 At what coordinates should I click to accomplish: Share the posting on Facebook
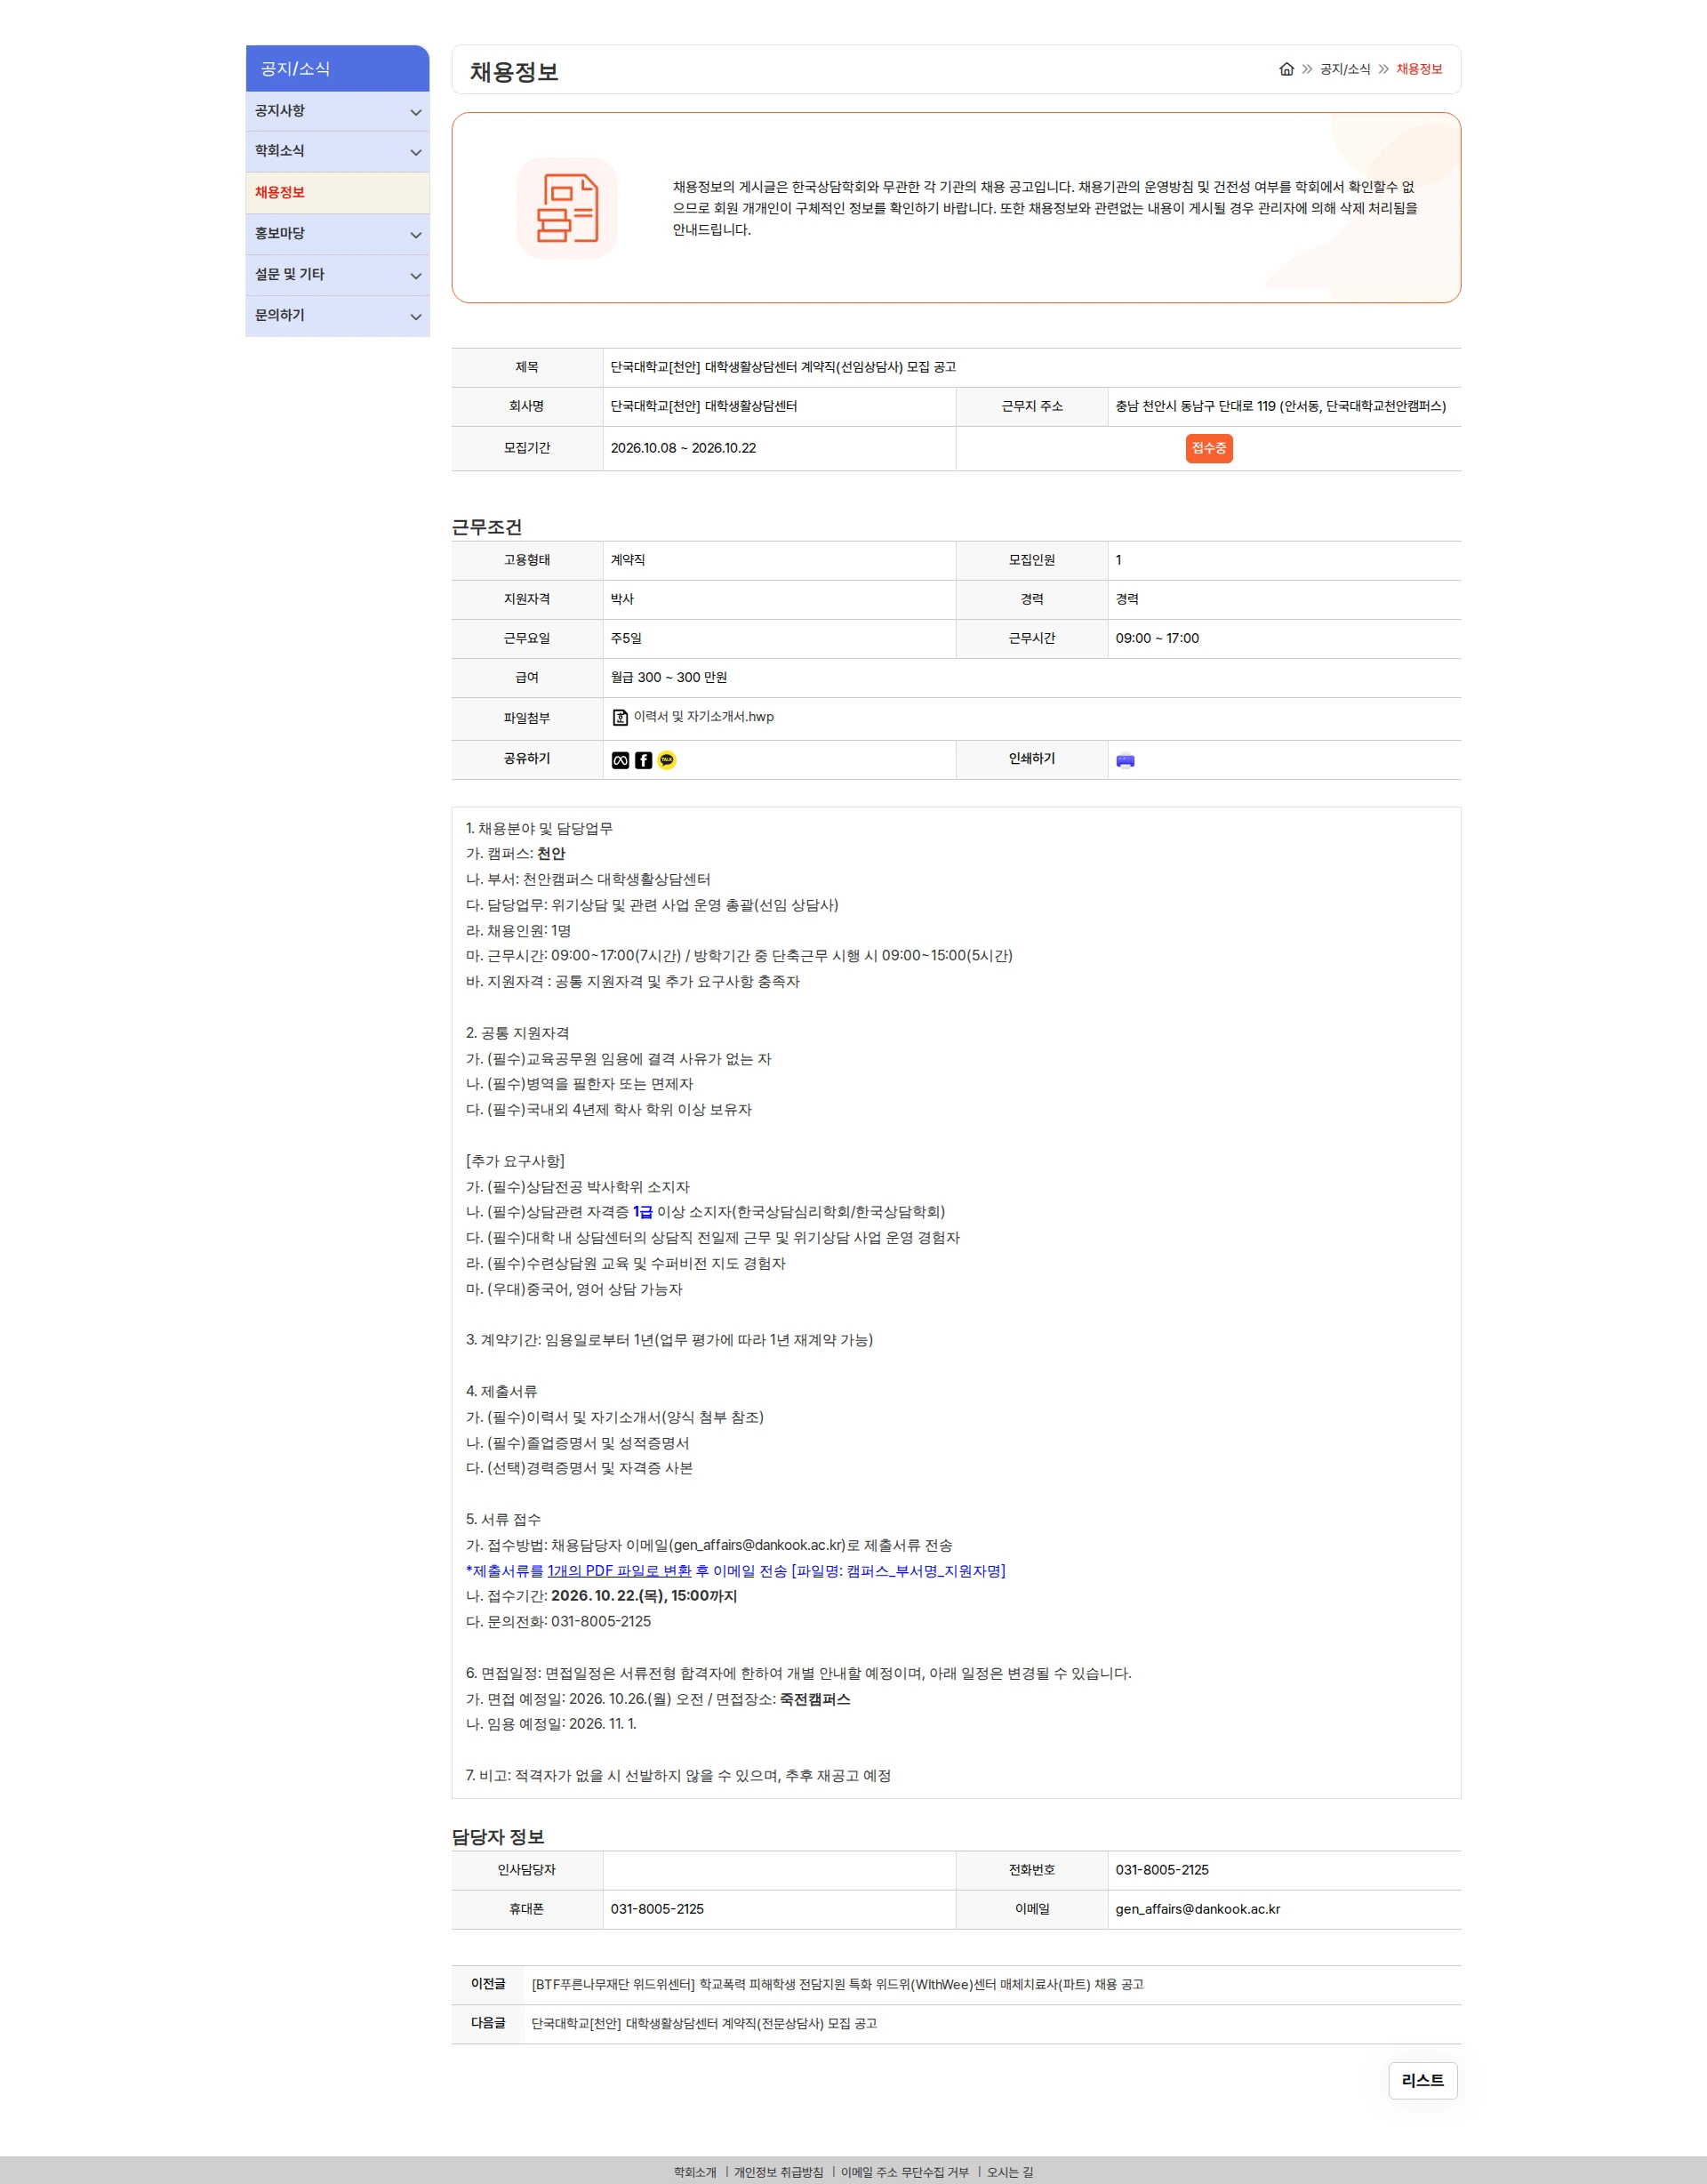coord(643,760)
